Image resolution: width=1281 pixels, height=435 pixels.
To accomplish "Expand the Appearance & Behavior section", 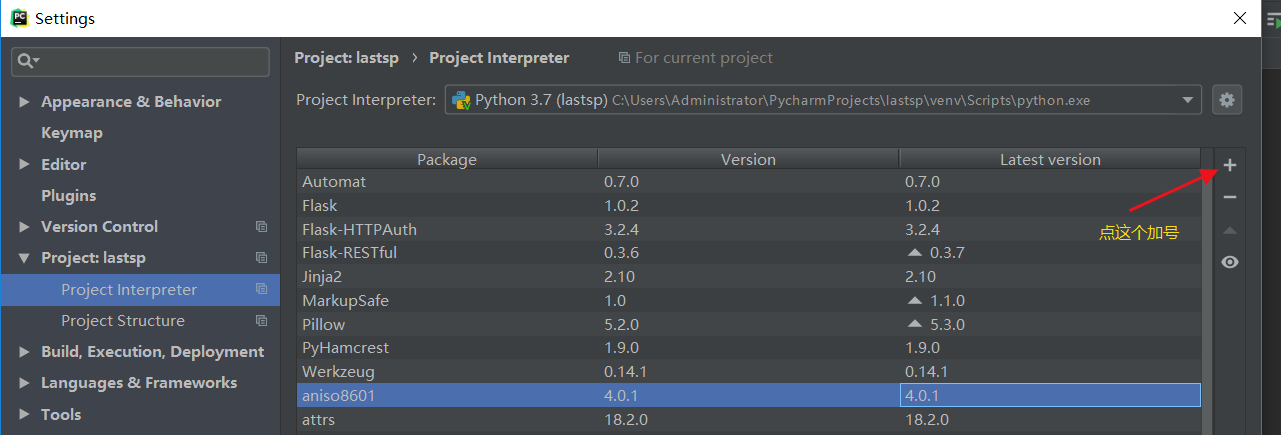I will [x=24, y=102].
